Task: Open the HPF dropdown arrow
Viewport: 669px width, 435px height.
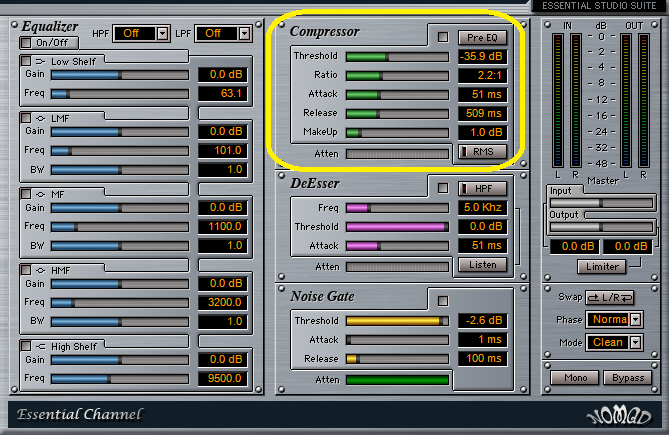Action: tap(162, 33)
